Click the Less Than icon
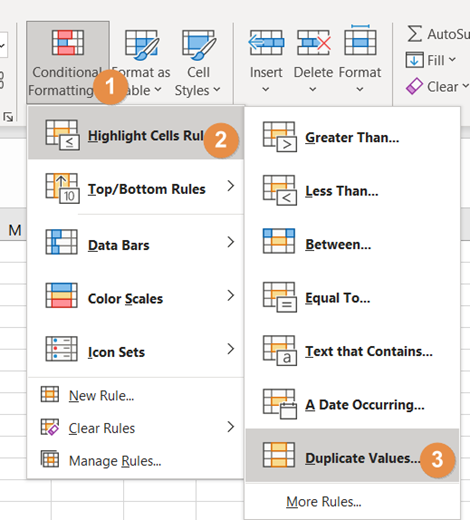 click(x=280, y=191)
